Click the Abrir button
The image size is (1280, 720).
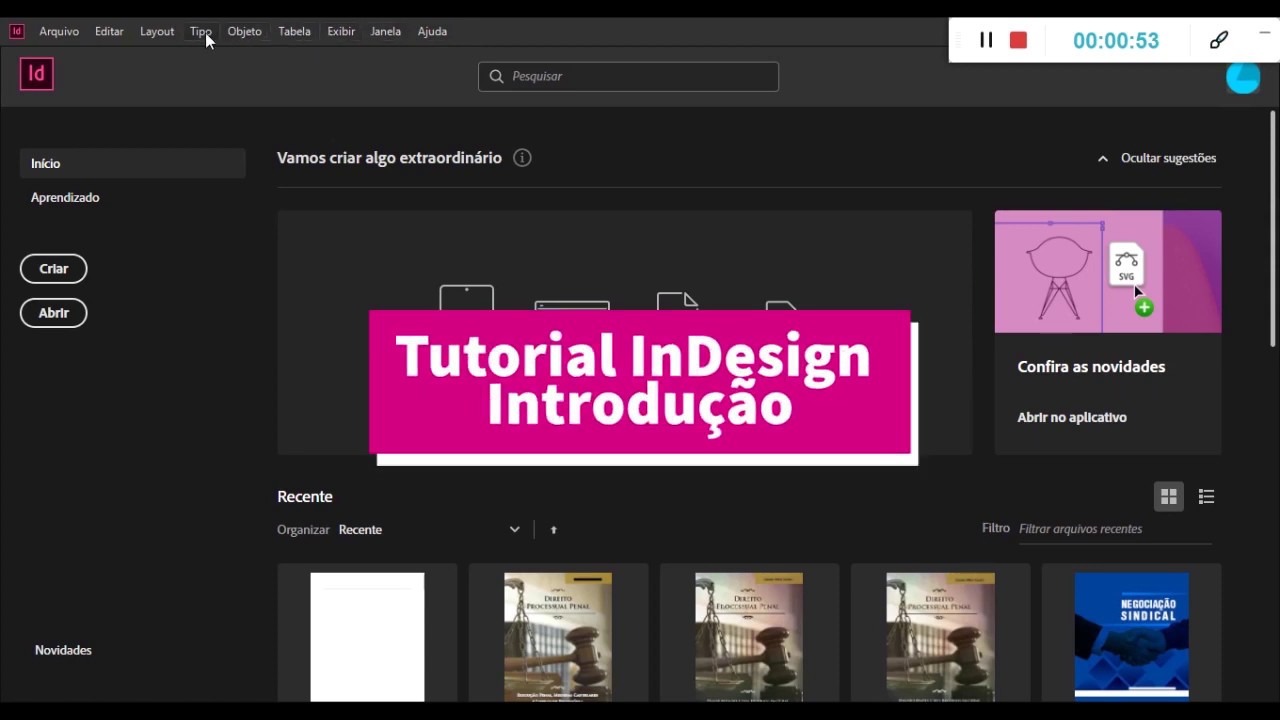(54, 313)
